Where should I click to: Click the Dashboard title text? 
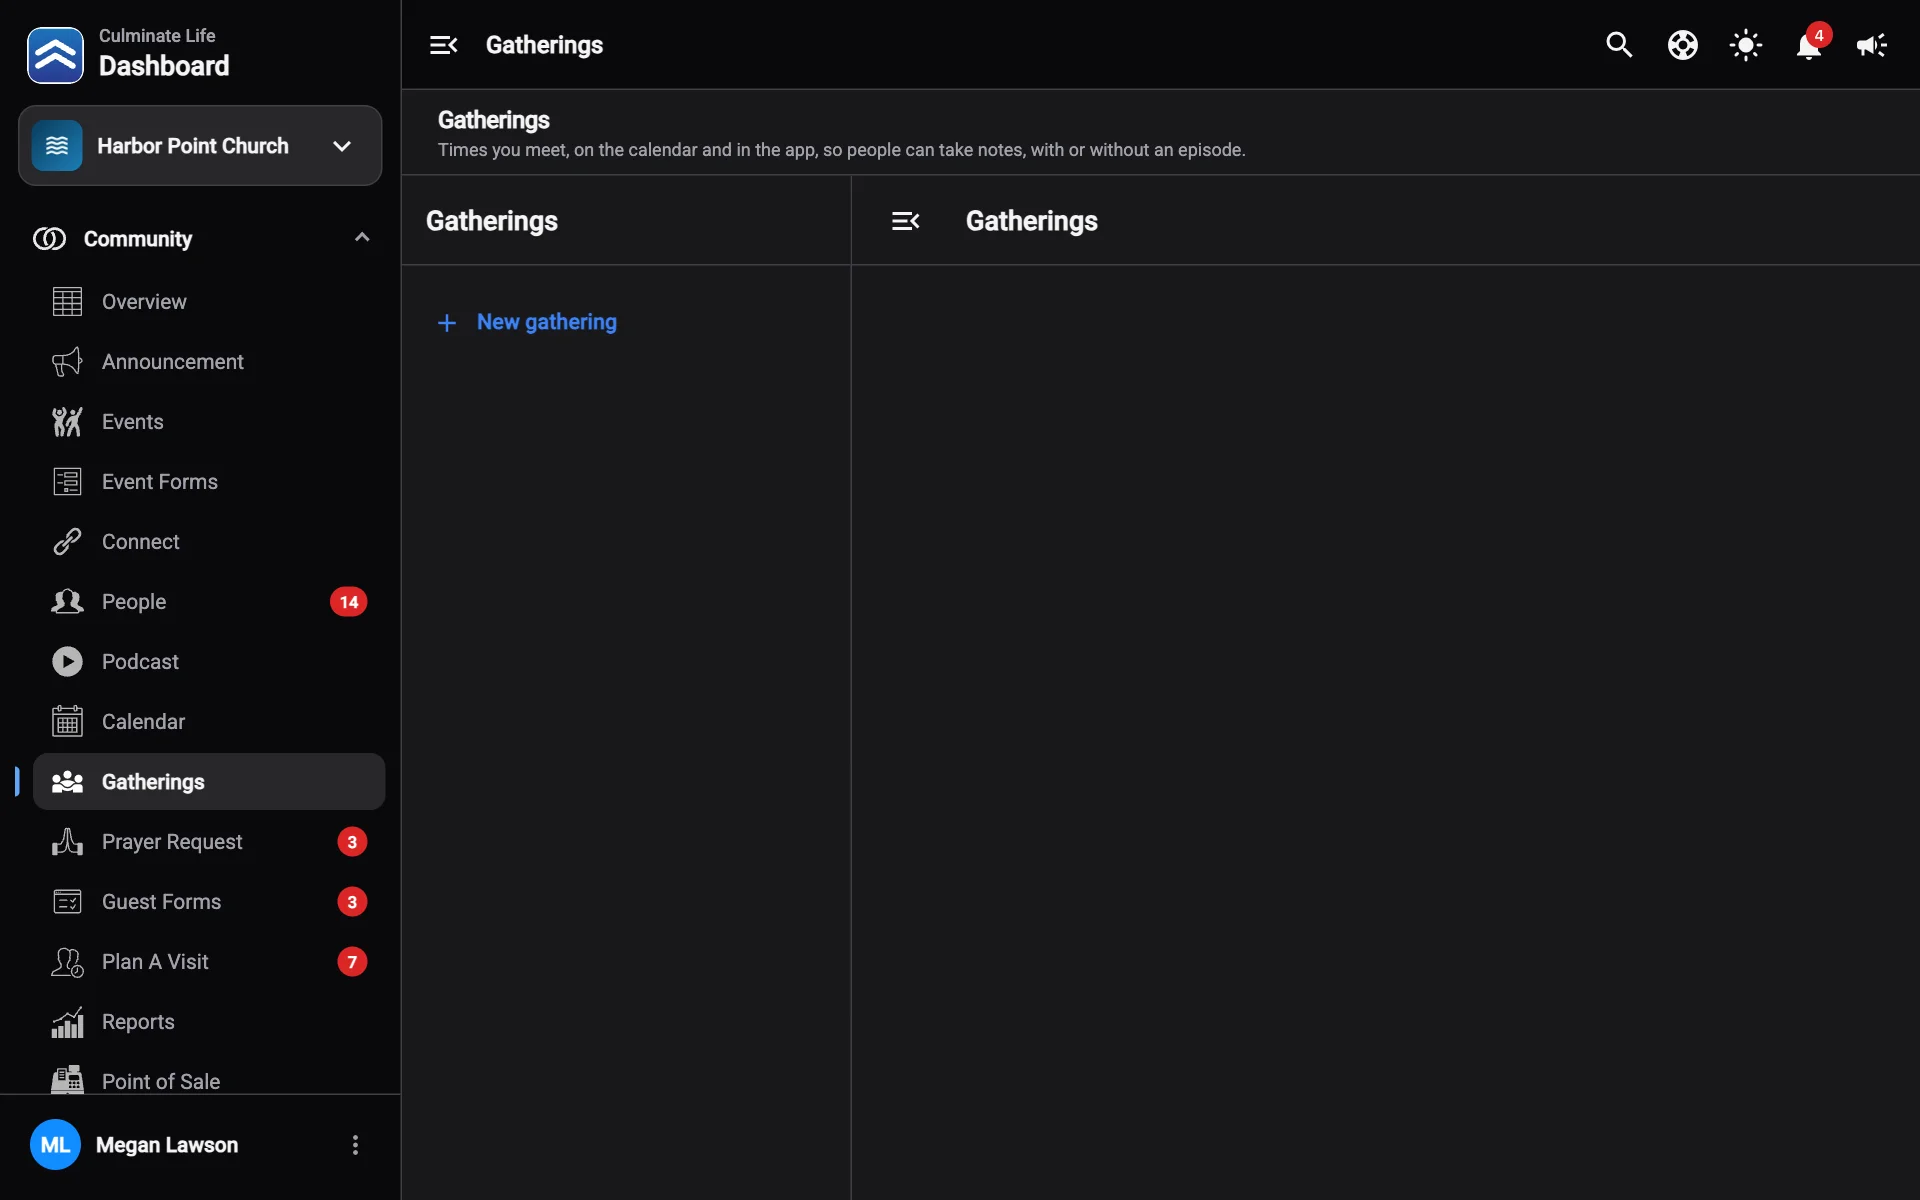164,66
